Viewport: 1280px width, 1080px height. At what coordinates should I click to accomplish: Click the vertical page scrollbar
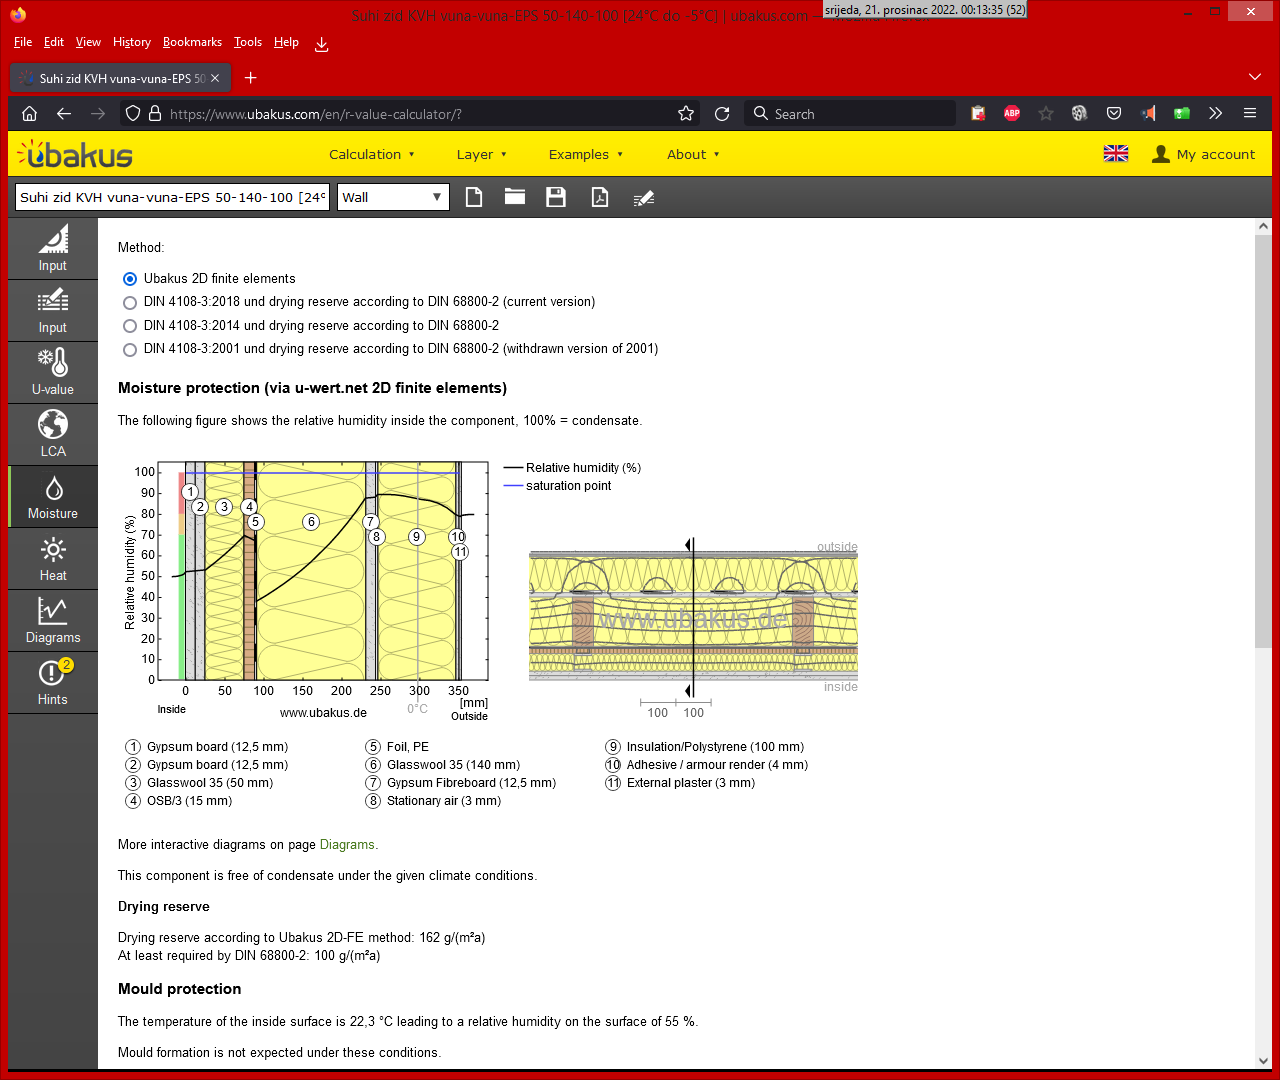tap(1263, 440)
